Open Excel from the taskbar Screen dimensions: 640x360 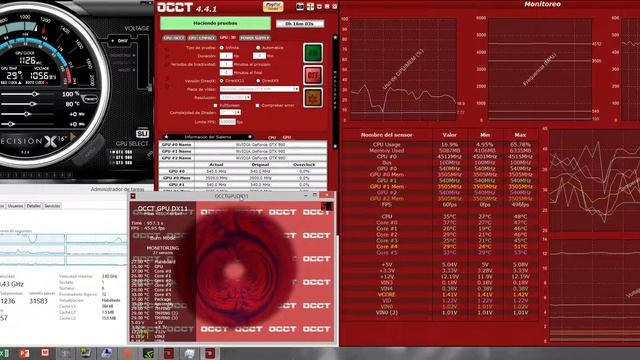coord(4,353)
